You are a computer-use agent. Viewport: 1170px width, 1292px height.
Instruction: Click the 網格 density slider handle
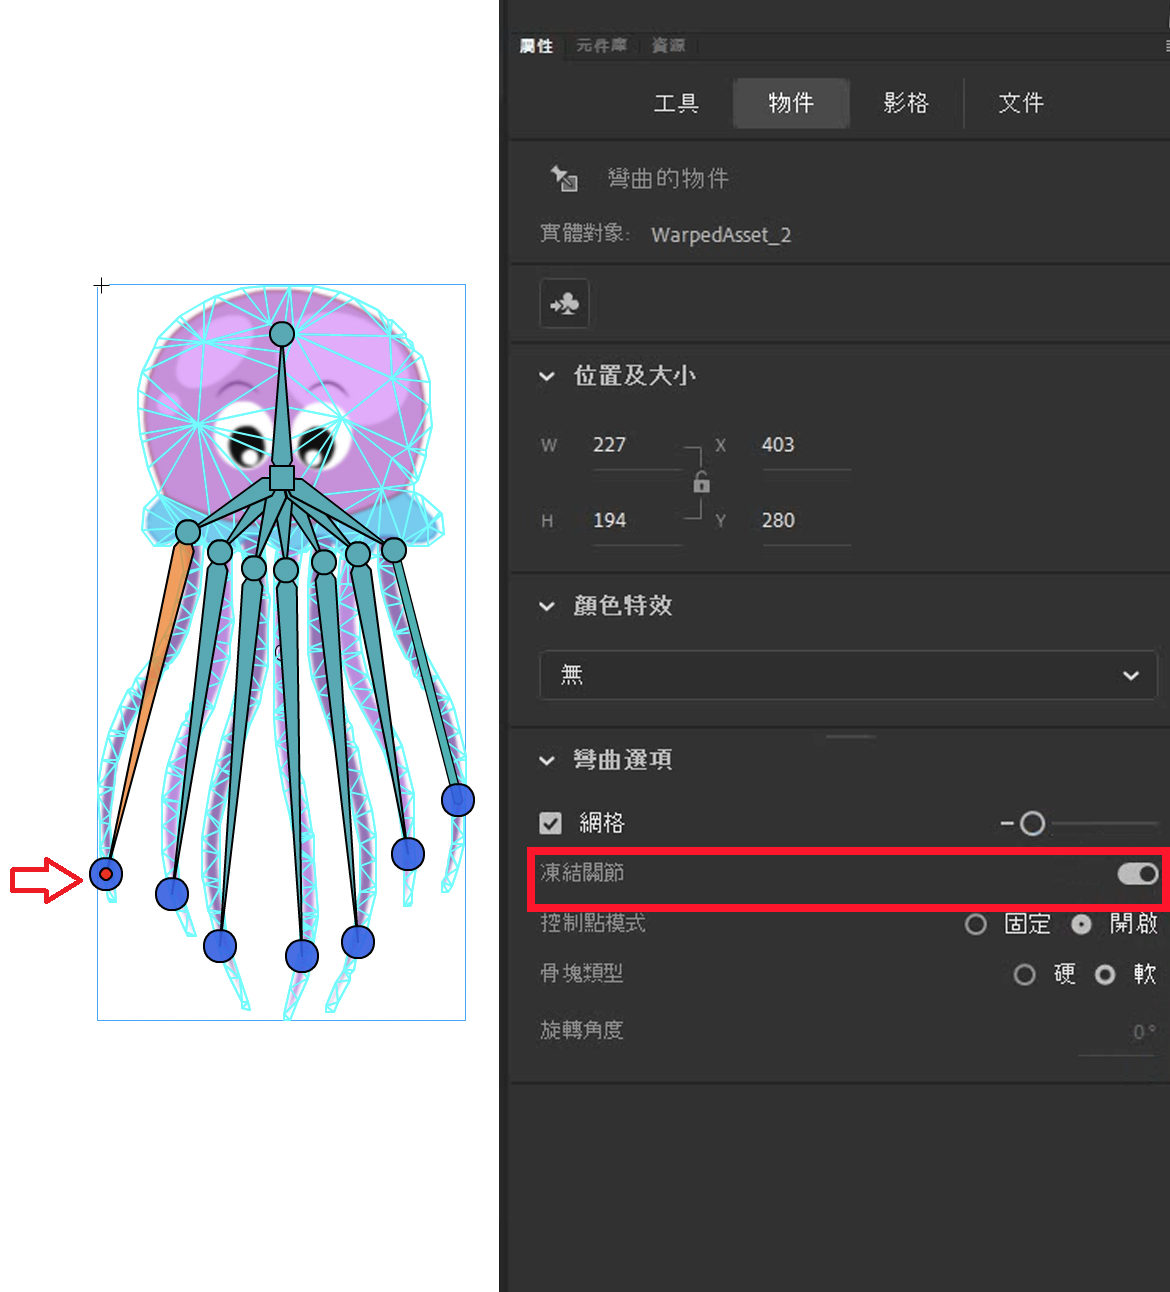pos(1033,823)
